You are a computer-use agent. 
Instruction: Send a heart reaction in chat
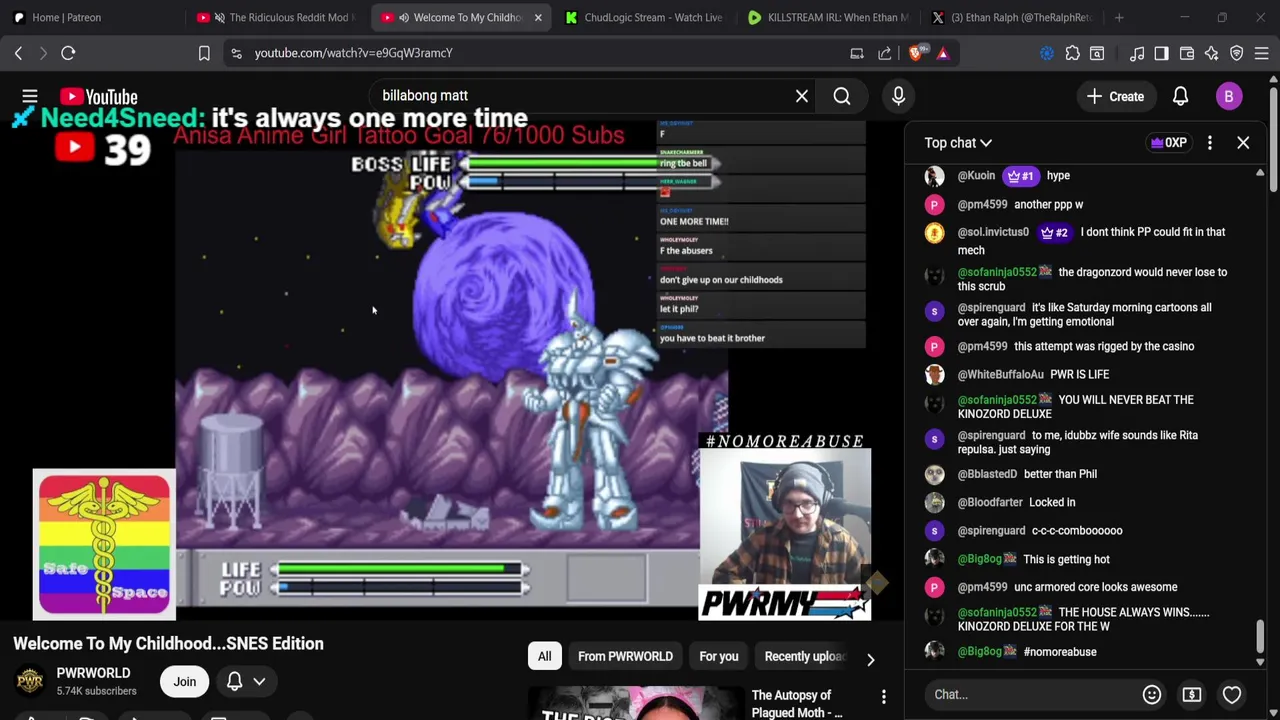[1232, 694]
